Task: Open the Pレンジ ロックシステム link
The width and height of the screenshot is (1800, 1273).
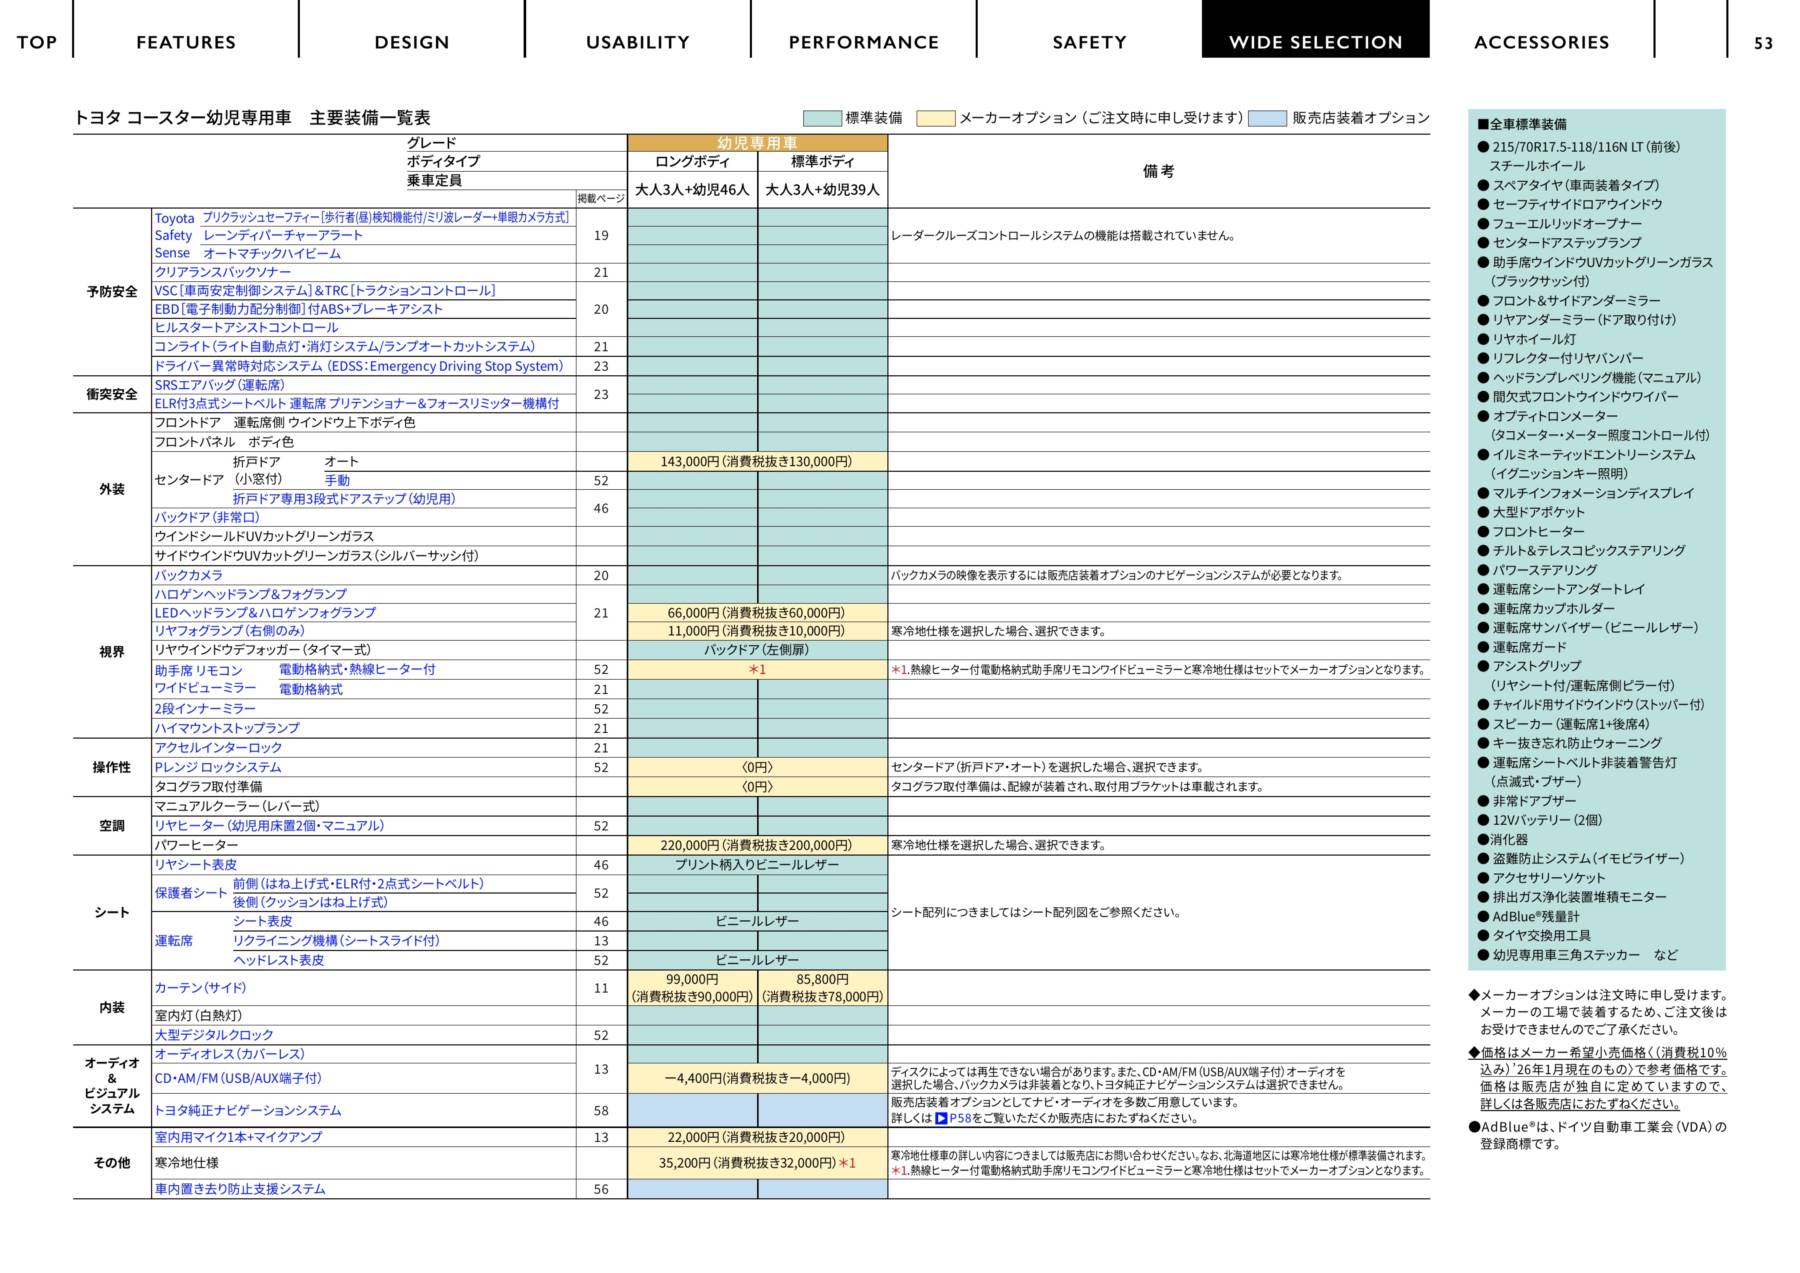Action: coord(217,767)
